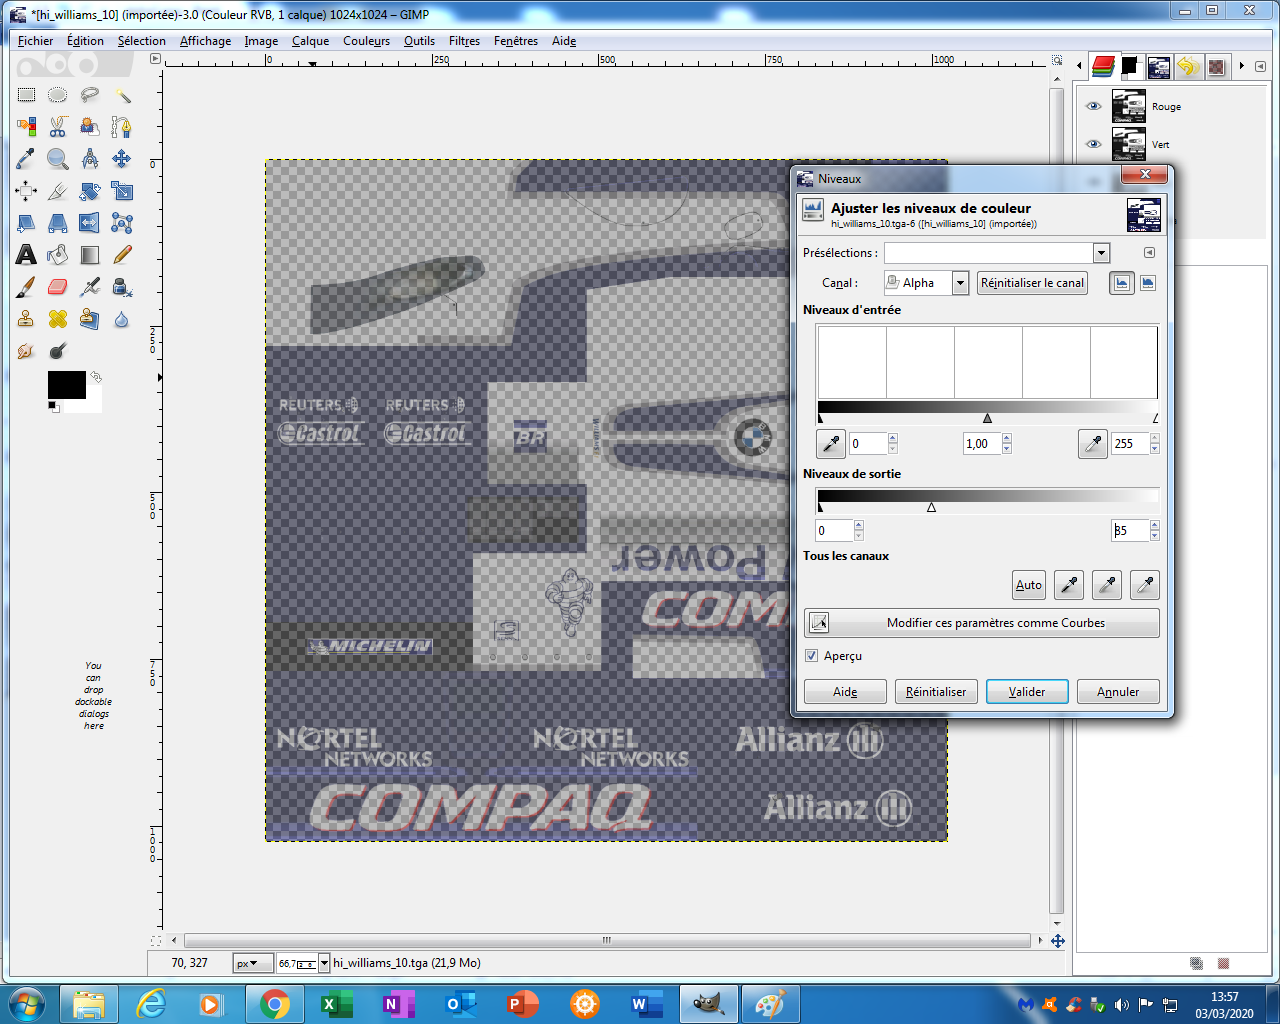Click the Auto levels button

click(x=1029, y=585)
